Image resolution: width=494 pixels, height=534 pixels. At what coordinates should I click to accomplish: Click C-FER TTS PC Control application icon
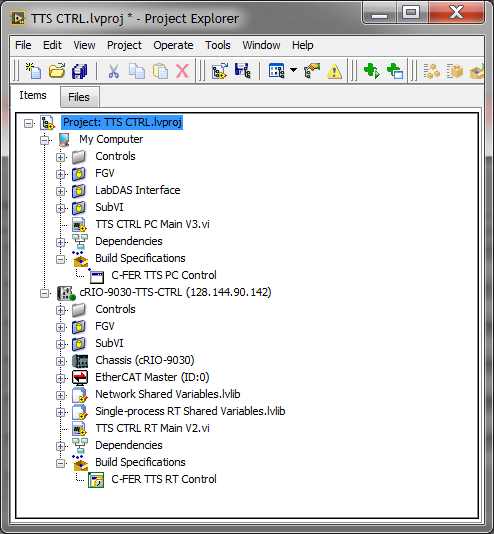tap(96, 276)
